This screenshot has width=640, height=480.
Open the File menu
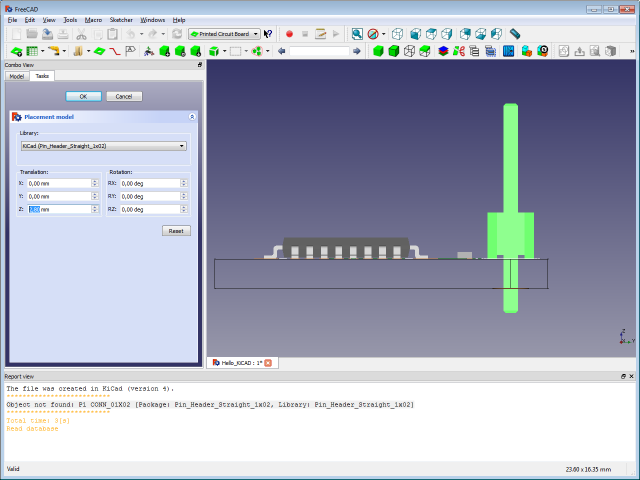point(12,20)
